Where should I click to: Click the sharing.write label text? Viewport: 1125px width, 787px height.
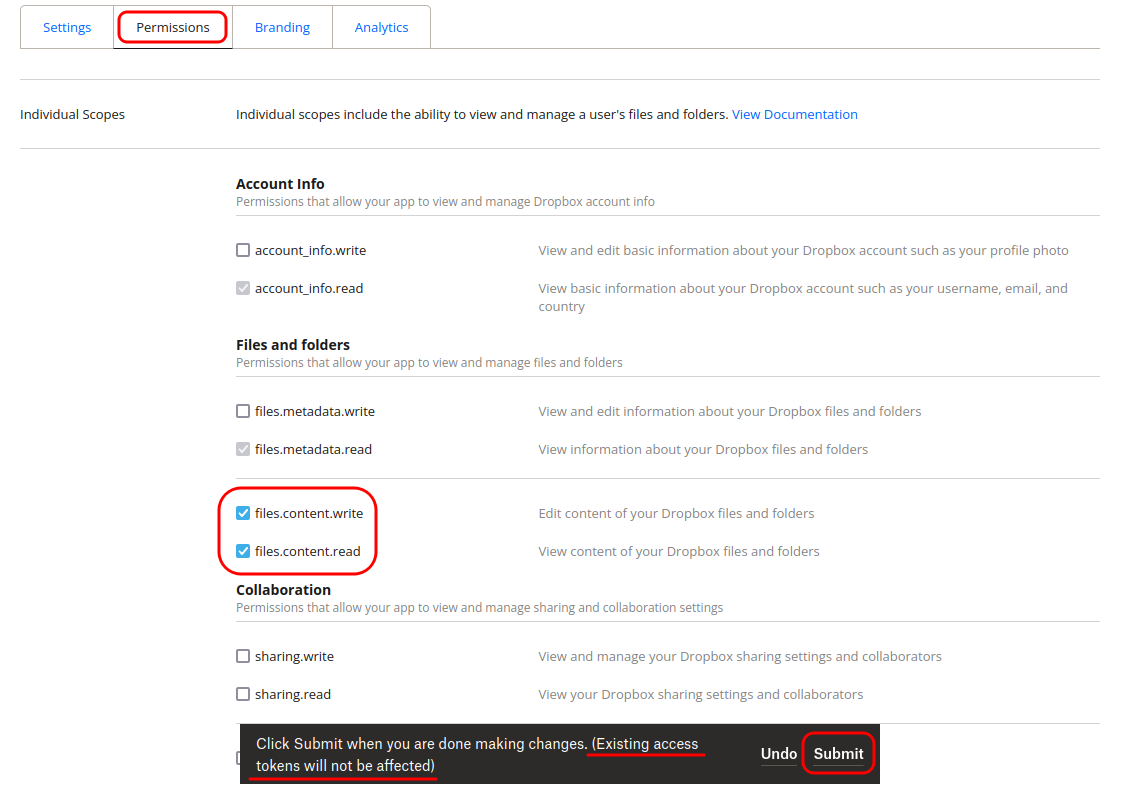tap(294, 656)
